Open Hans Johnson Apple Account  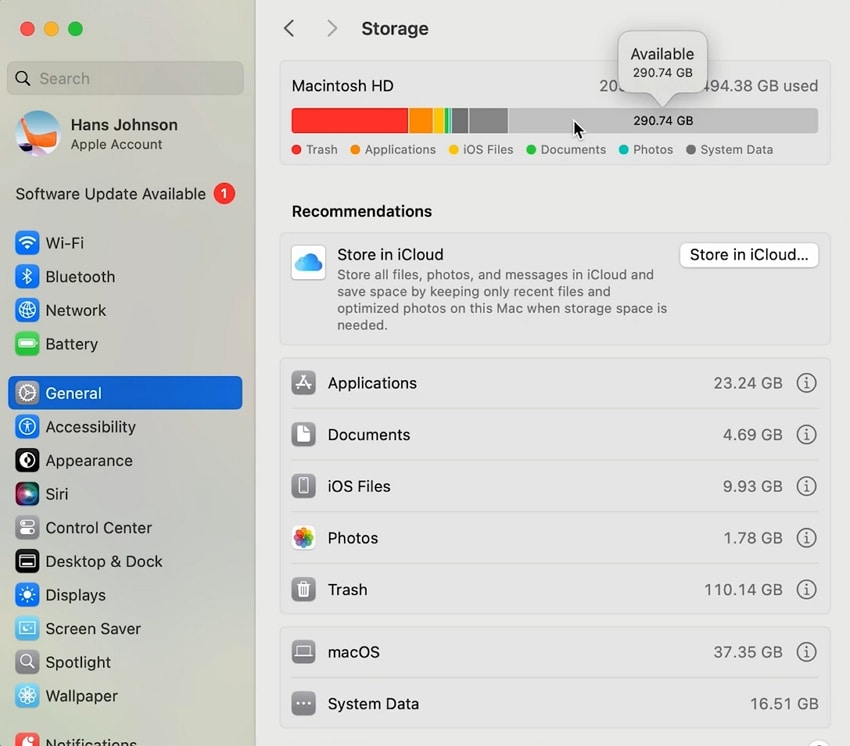125,133
